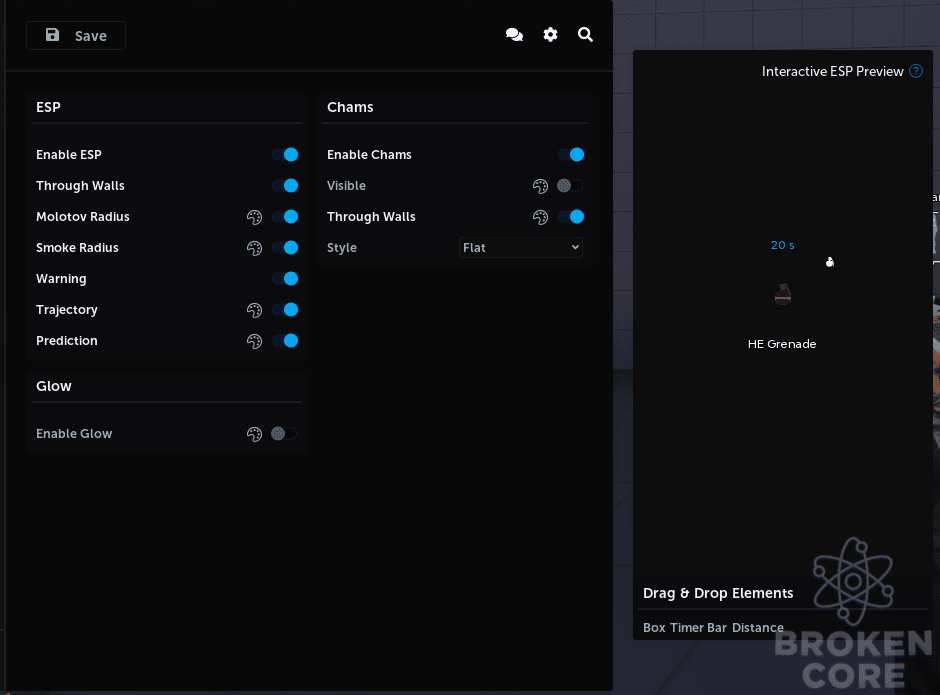This screenshot has width=940, height=695.
Task: Open Chams Visible color palette icon
Action: click(x=540, y=186)
